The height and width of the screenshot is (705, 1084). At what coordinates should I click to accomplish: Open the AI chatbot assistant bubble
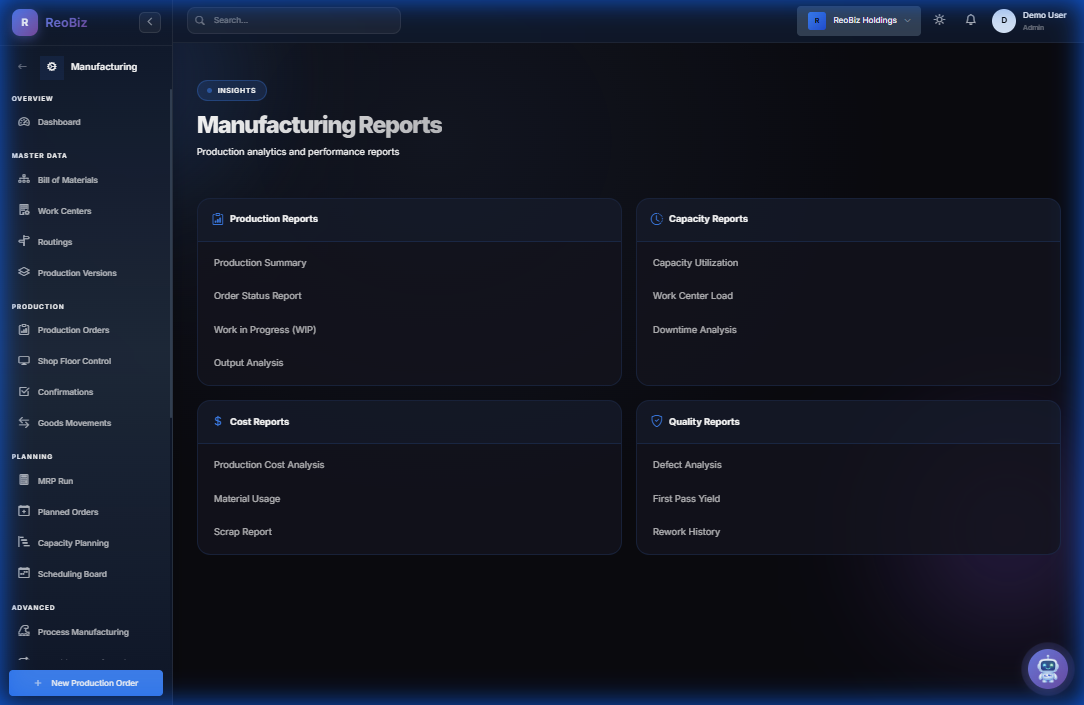click(x=1047, y=669)
